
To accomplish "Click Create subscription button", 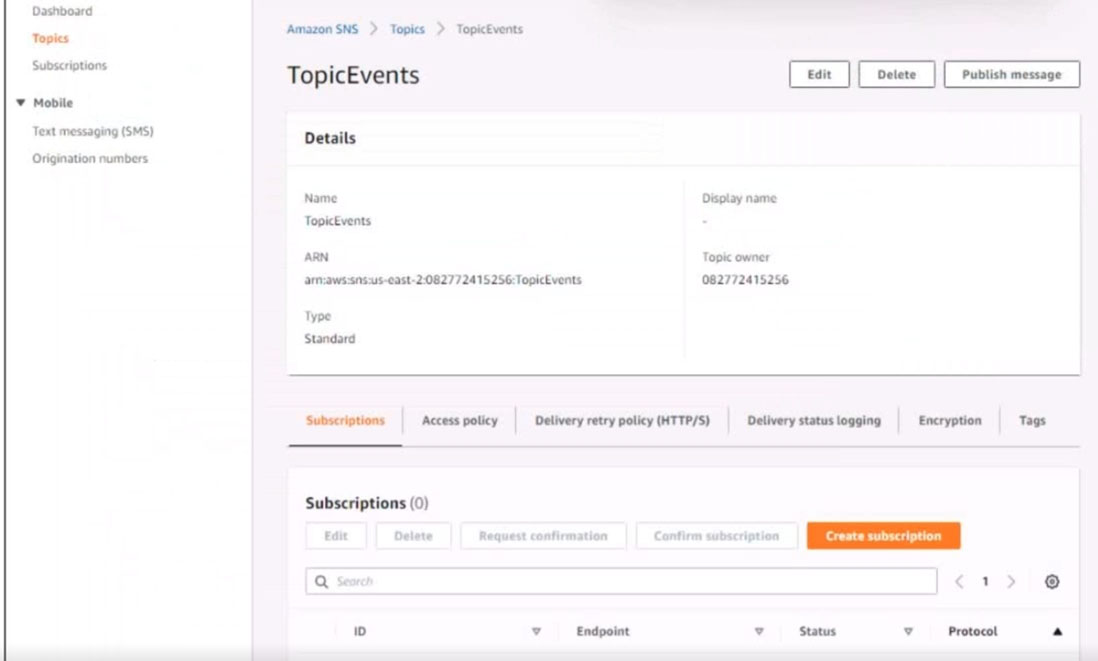I will [883, 536].
